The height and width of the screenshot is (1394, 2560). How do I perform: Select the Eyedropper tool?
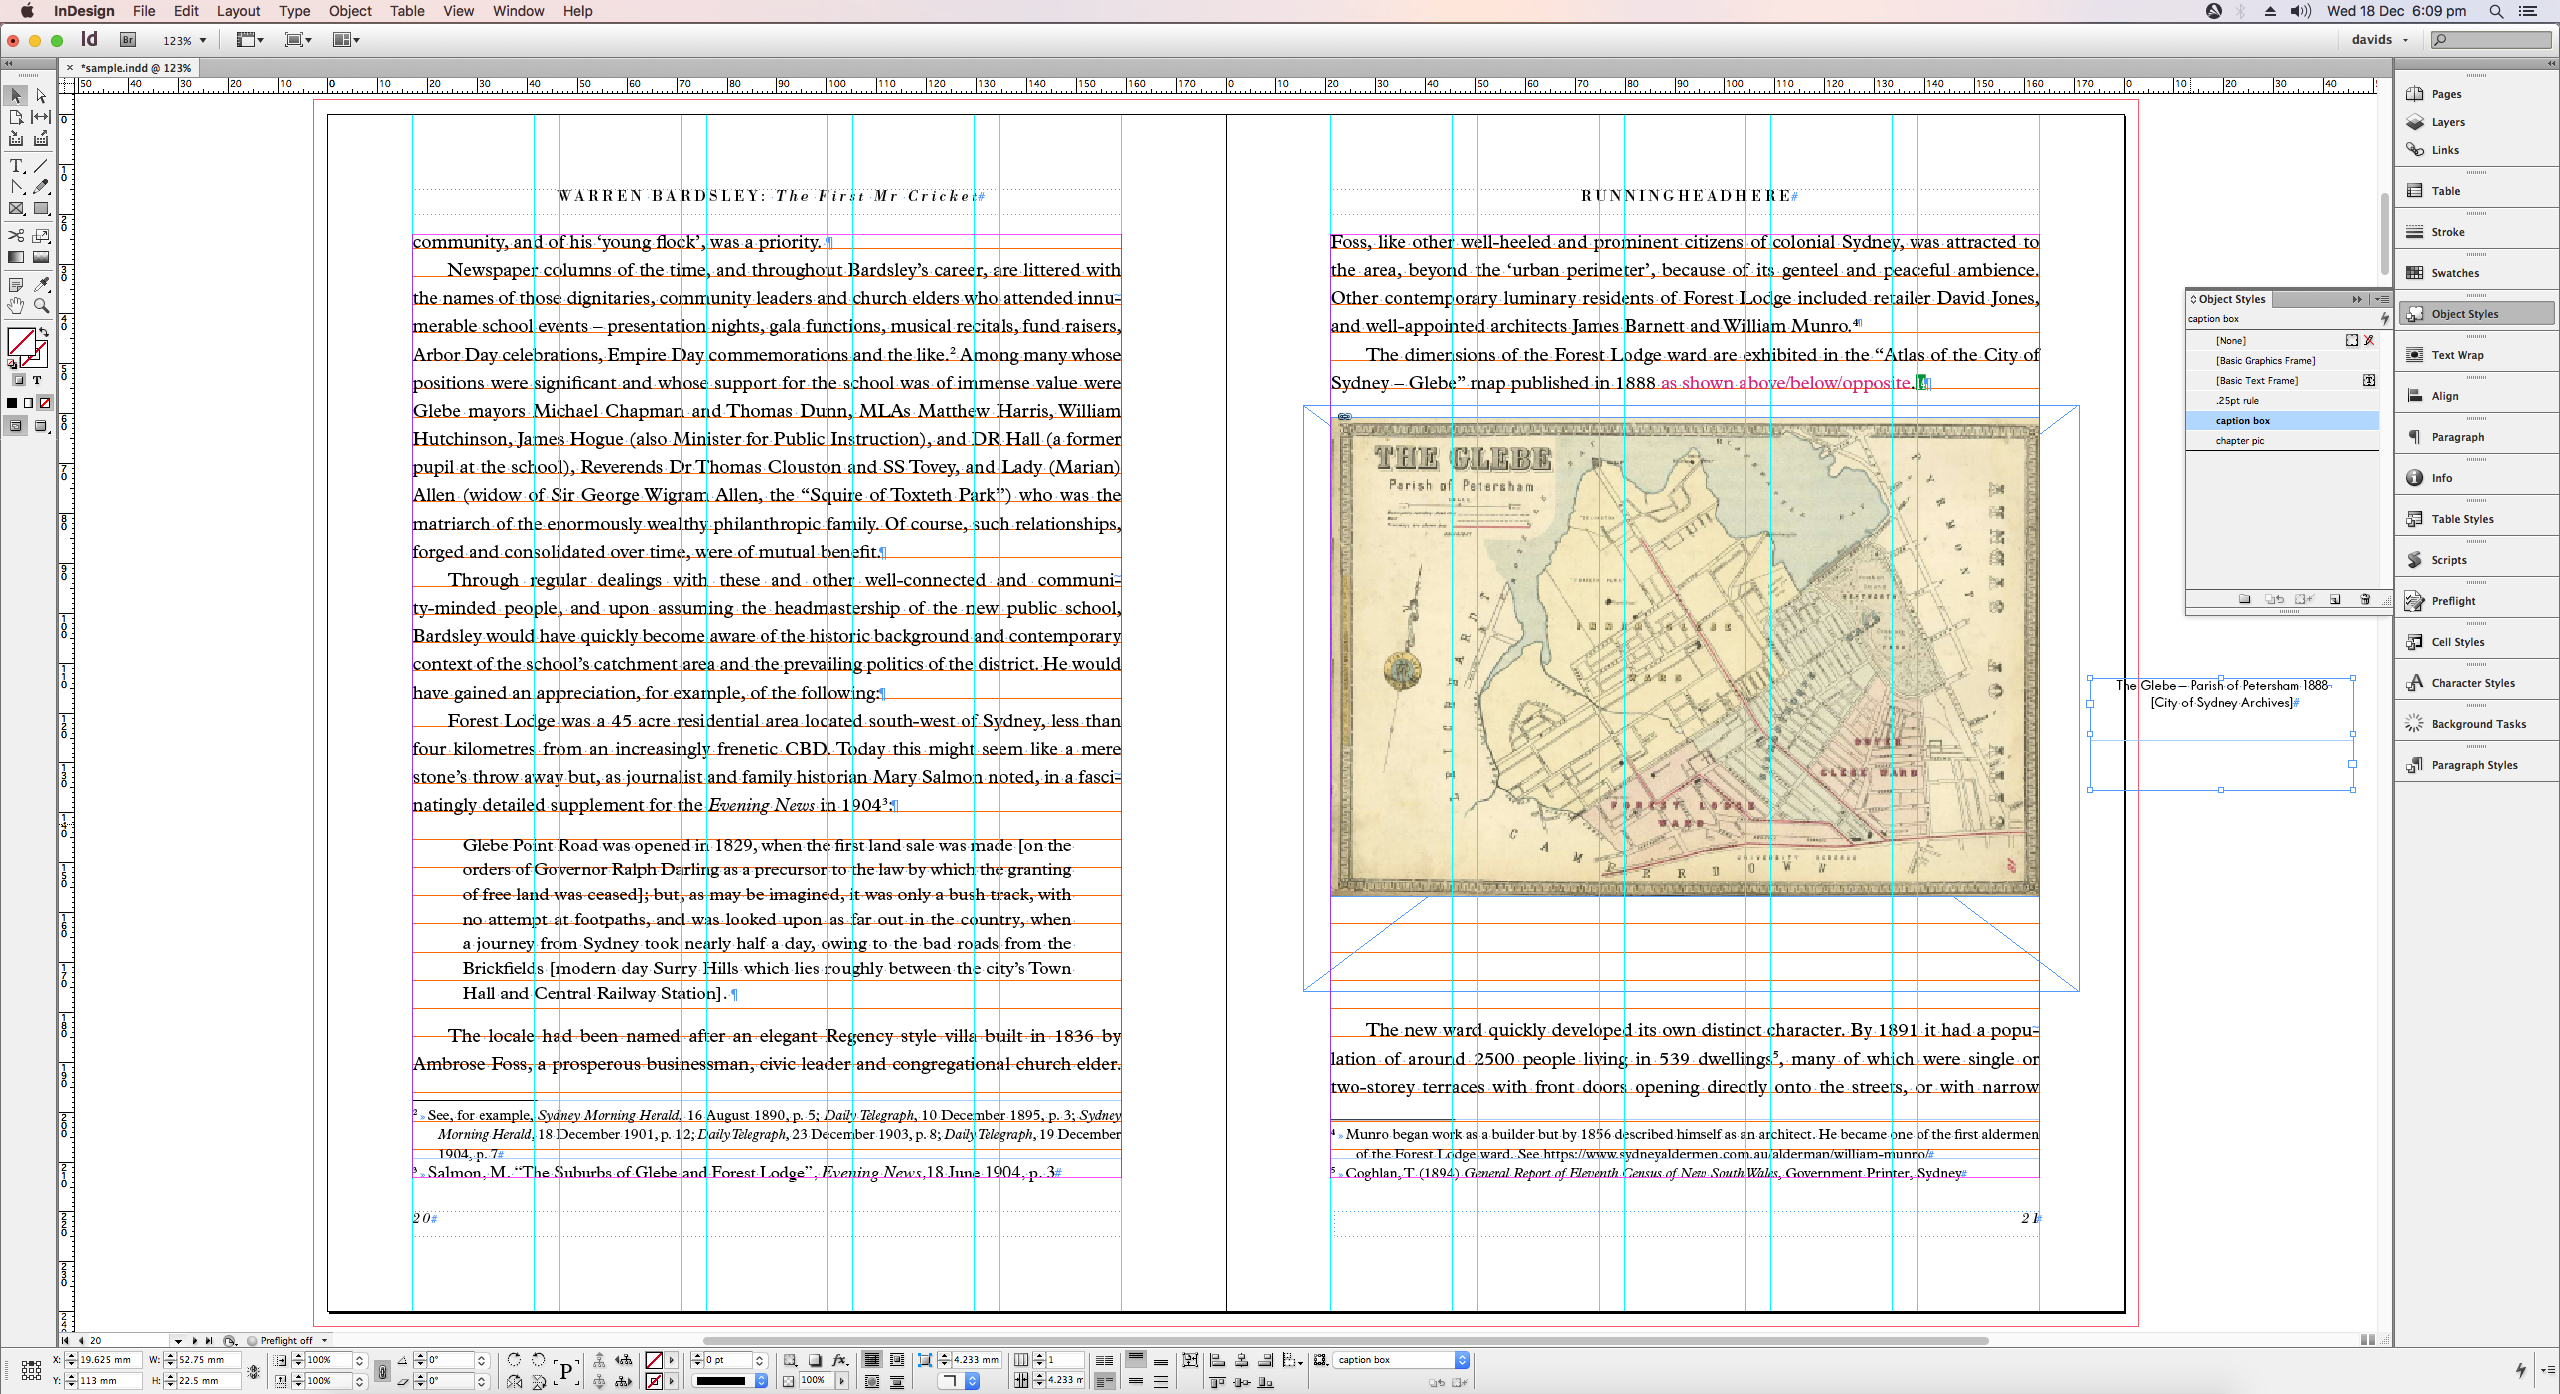coord(41,285)
